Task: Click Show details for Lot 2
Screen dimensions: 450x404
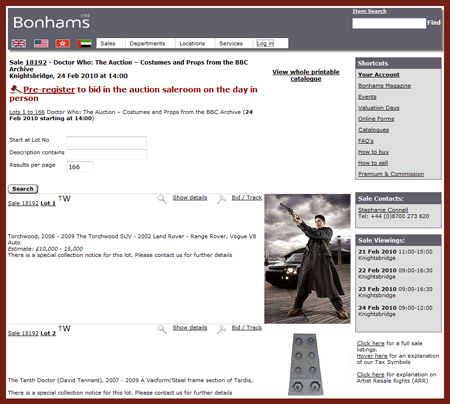Action: click(190, 328)
